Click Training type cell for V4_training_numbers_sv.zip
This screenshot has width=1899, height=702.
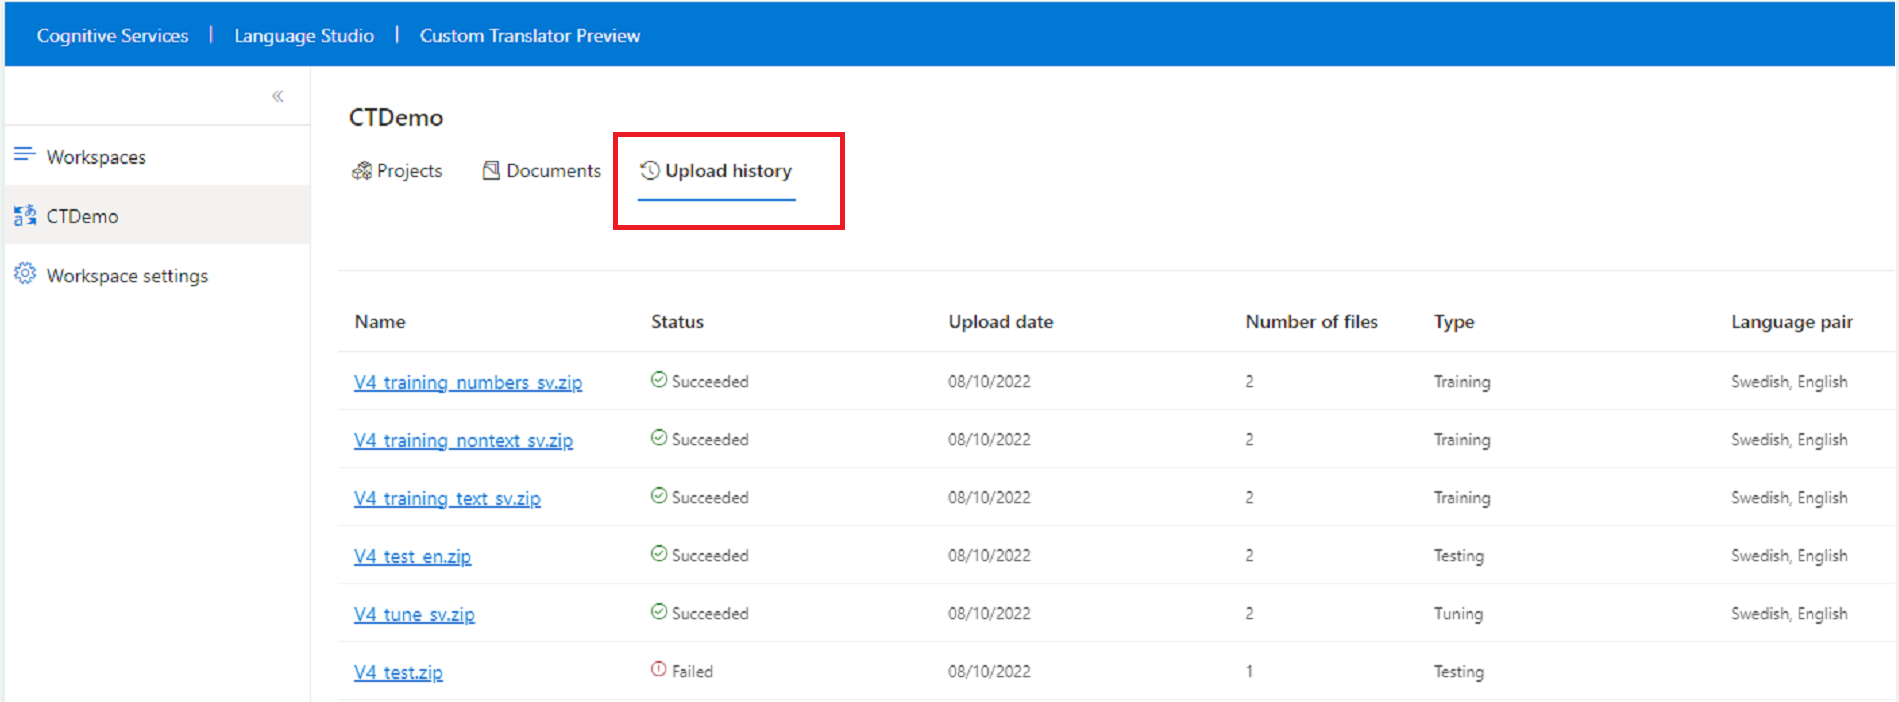click(x=1462, y=382)
